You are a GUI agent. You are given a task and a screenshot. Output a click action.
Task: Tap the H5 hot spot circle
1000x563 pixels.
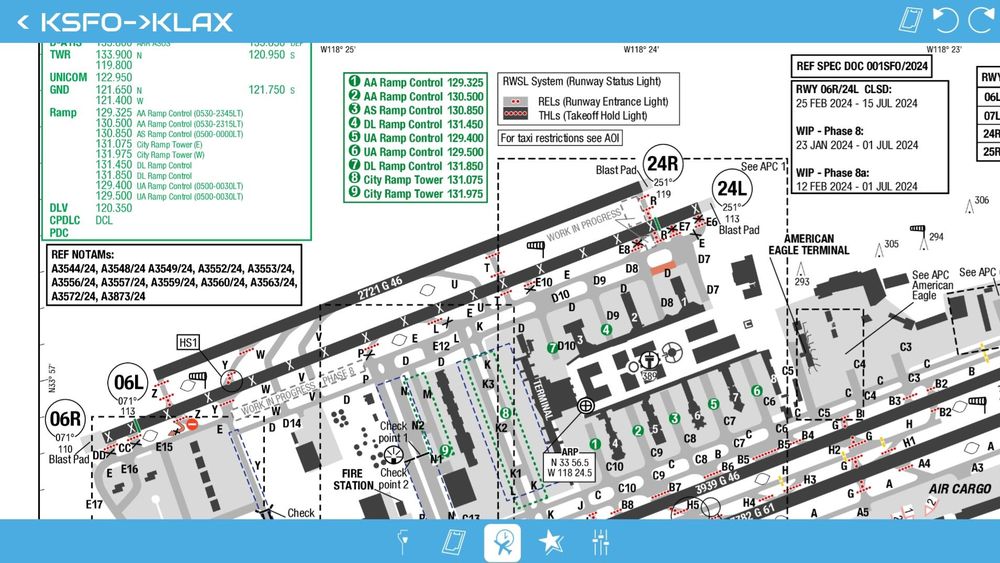[x=693, y=505]
